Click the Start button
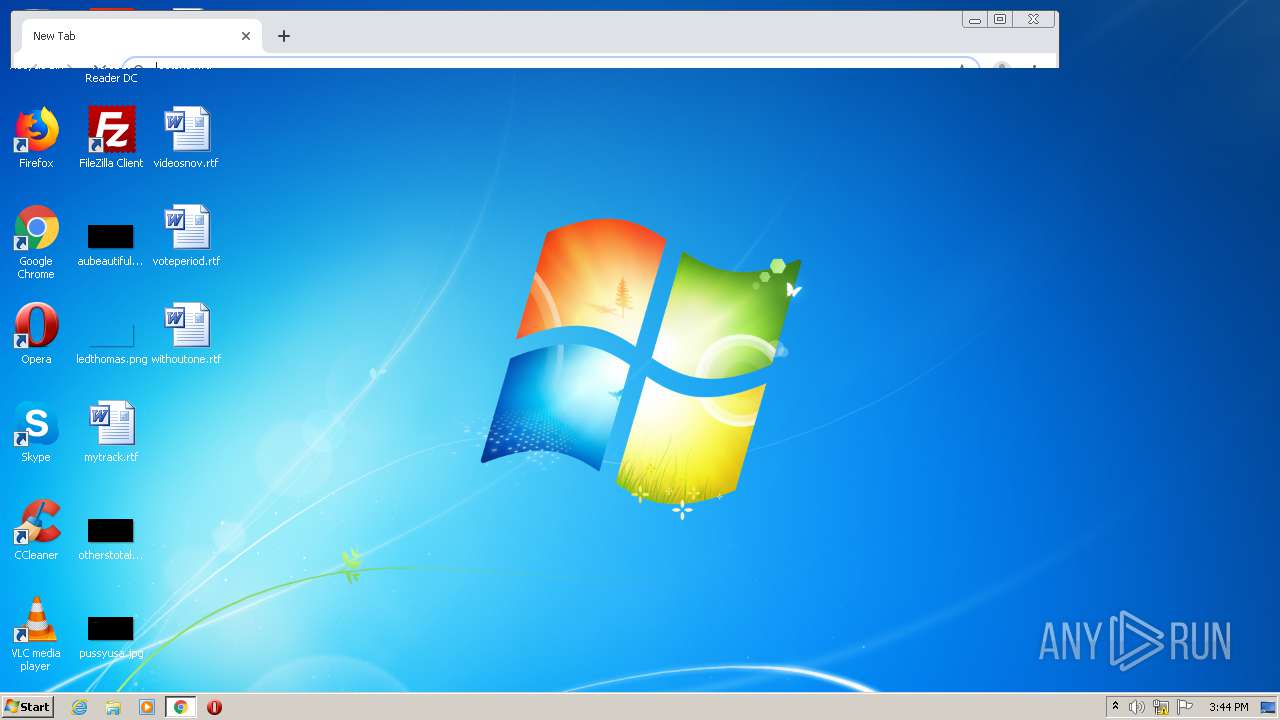The height and width of the screenshot is (720, 1280). pos(27,706)
